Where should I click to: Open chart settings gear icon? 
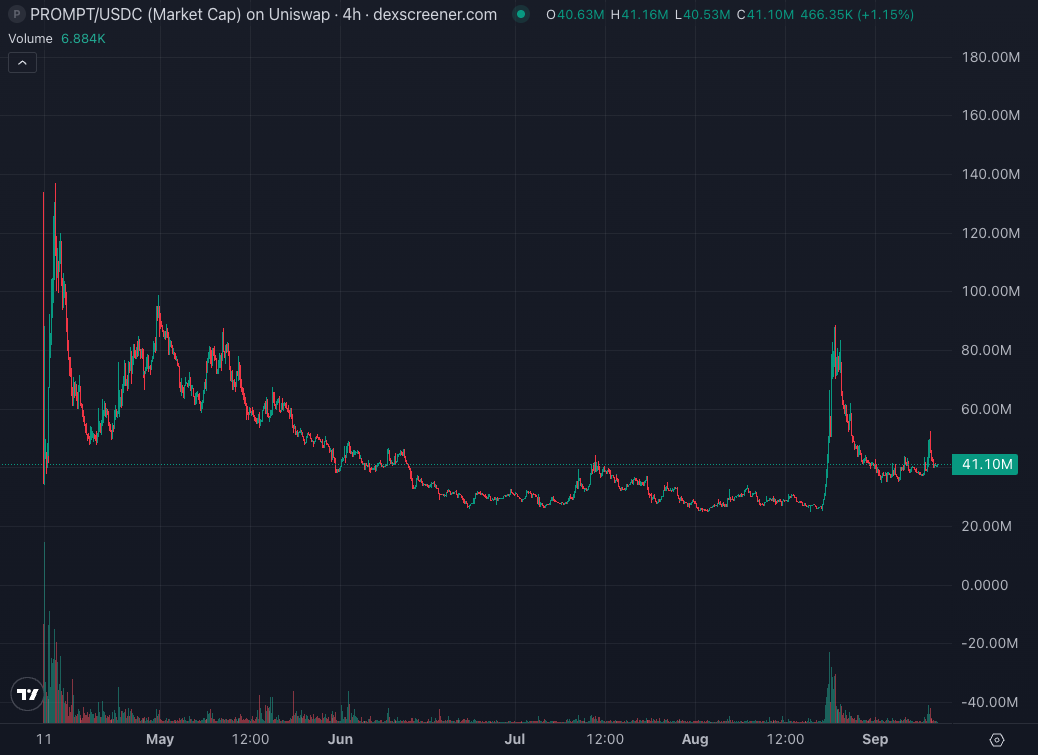coord(996,740)
